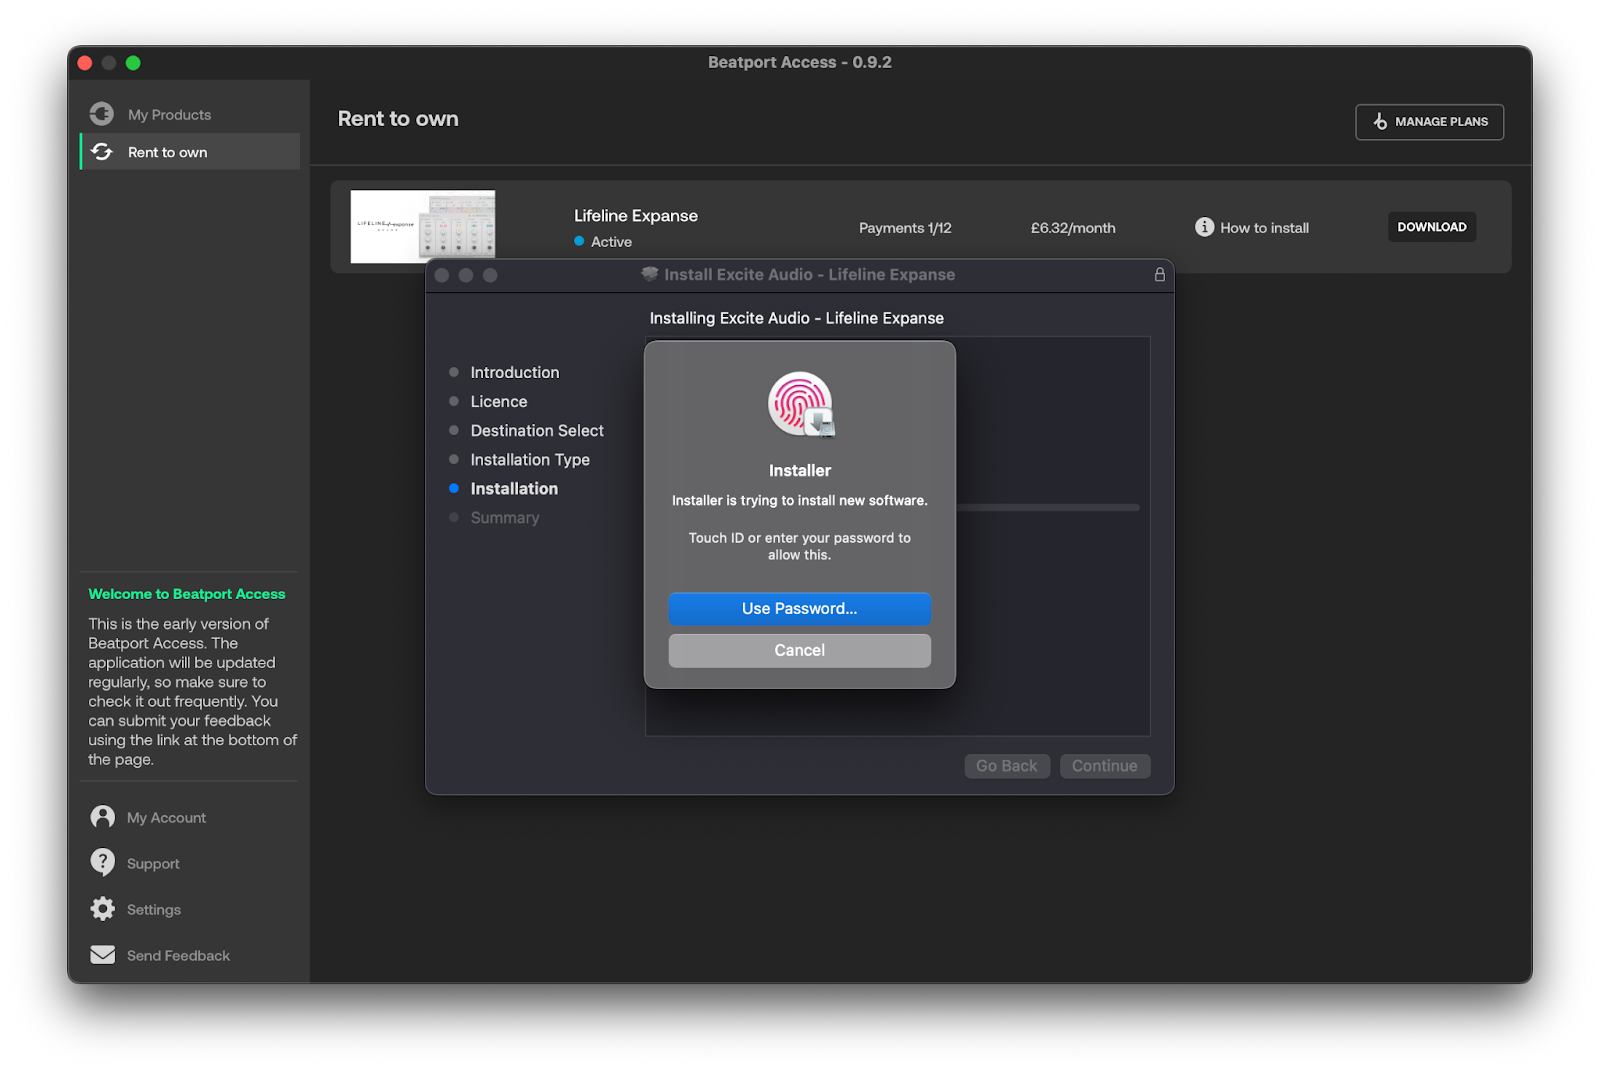This screenshot has width=1600, height=1073.
Task: Cancel the Installer authentication dialog
Action: tap(799, 650)
